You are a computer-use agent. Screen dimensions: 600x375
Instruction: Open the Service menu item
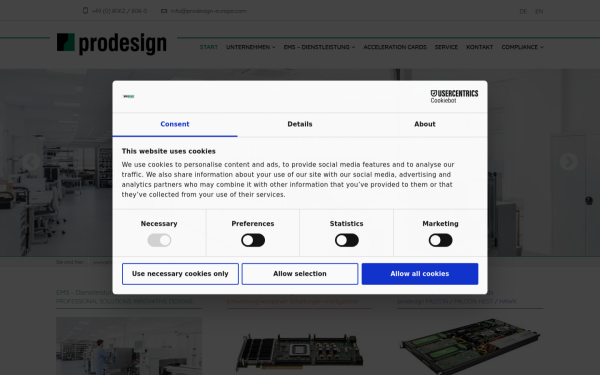(446, 47)
